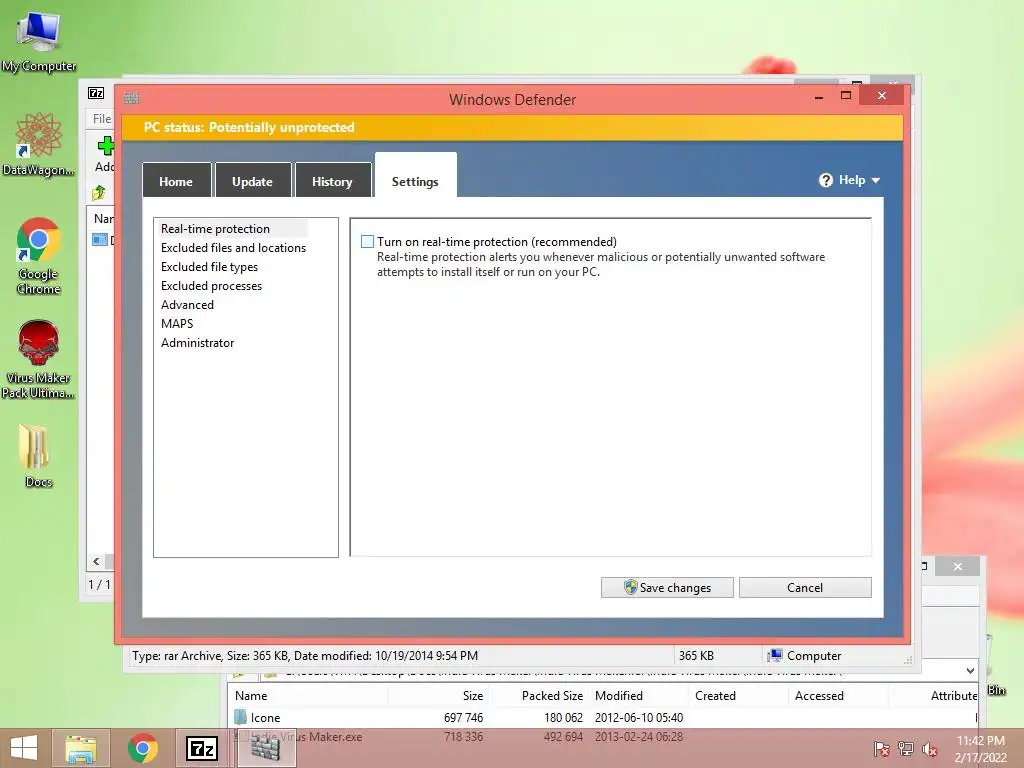Switch to the Update tab
Screen dimensions: 1024x768
pos(253,181)
